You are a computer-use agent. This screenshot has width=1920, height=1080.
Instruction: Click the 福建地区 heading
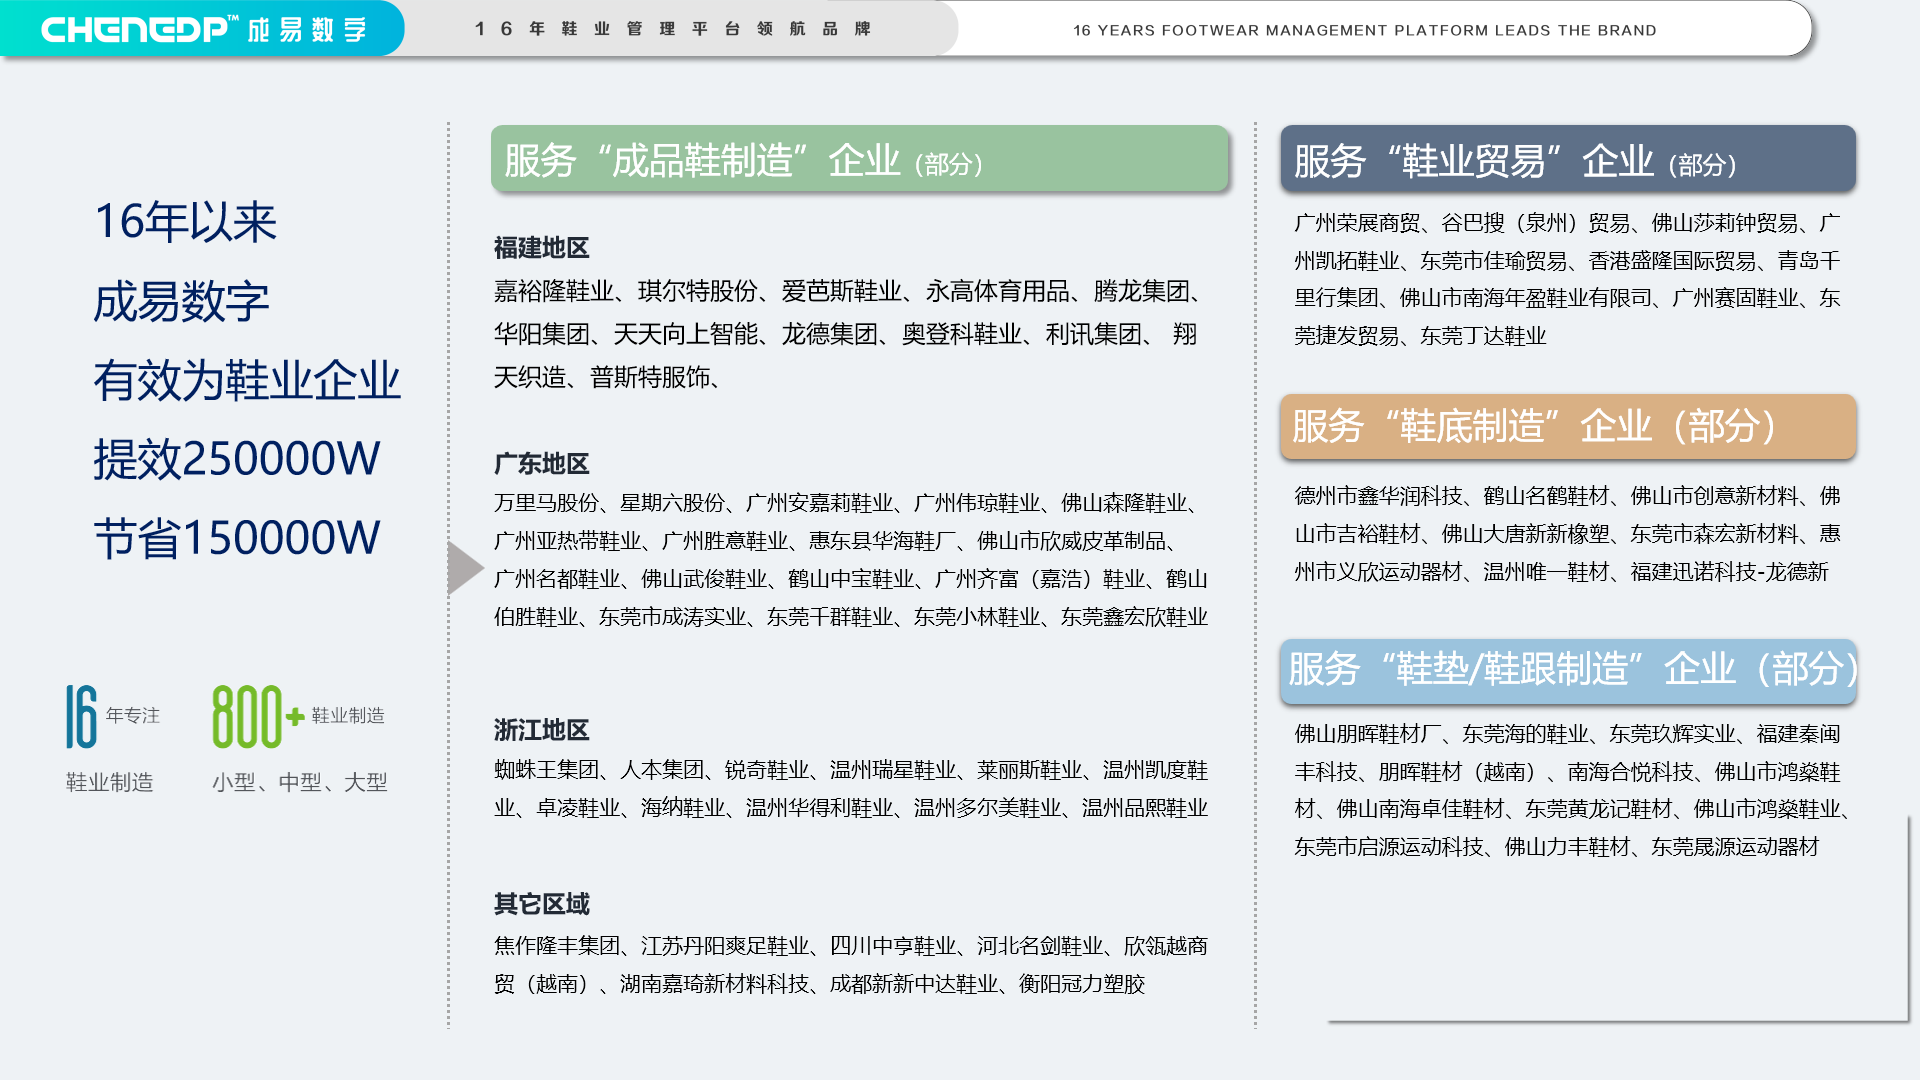tap(541, 247)
